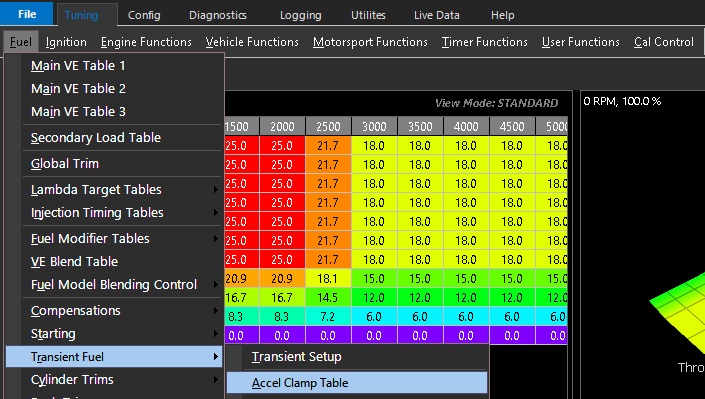This screenshot has width=705, height=399.
Task: Click the 7.2 table cell
Action: (x=328, y=317)
